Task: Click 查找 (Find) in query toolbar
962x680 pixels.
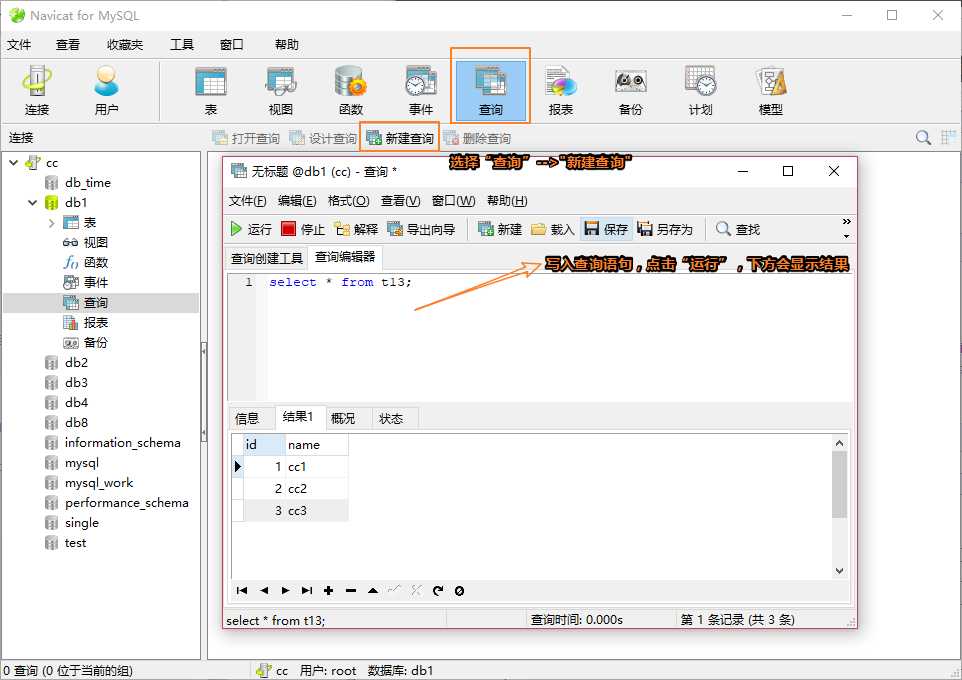Action: point(738,229)
